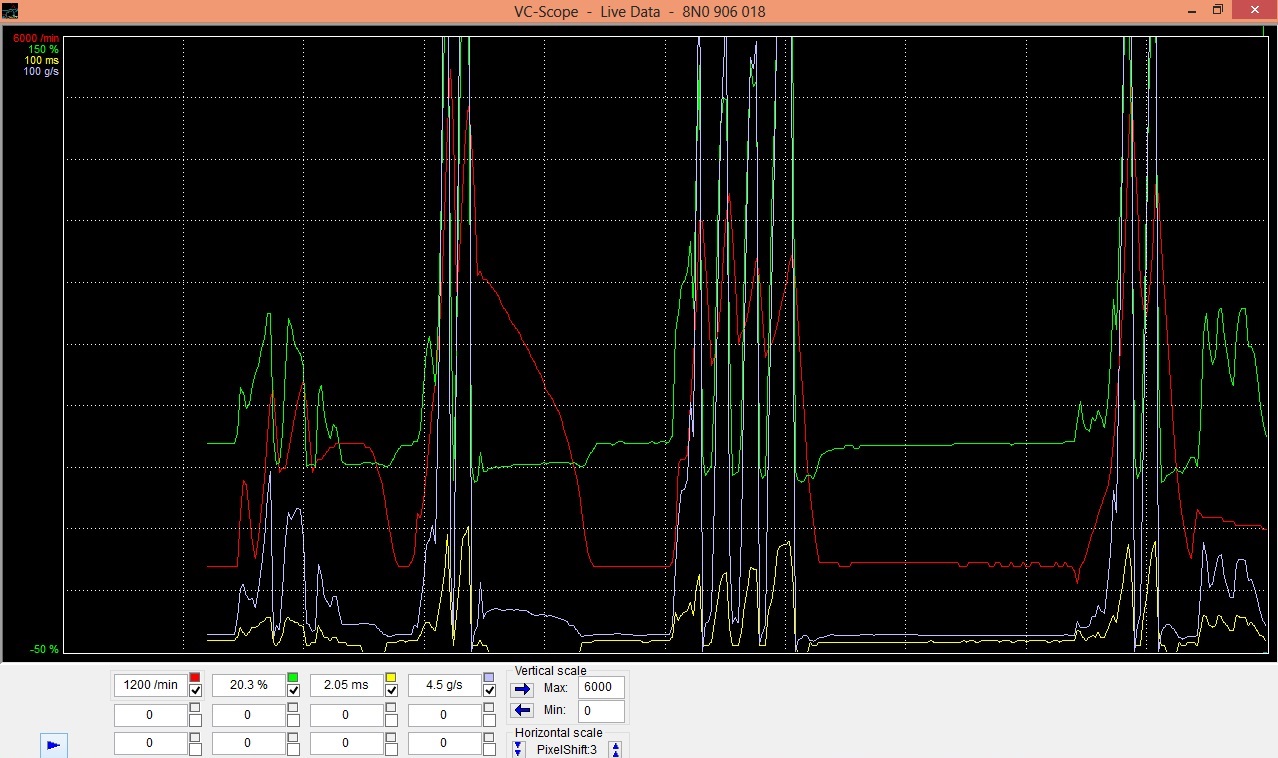1278x758 pixels.
Task: Click the Min: label
Action: (x=556, y=710)
